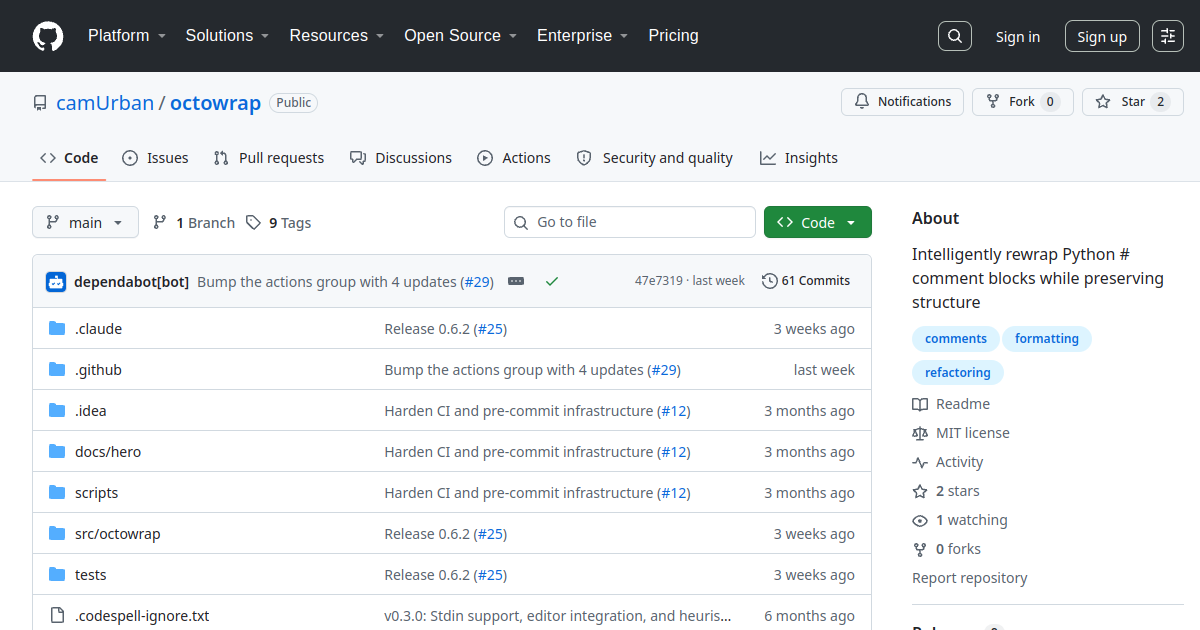Click the Report repository link

tap(969, 579)
